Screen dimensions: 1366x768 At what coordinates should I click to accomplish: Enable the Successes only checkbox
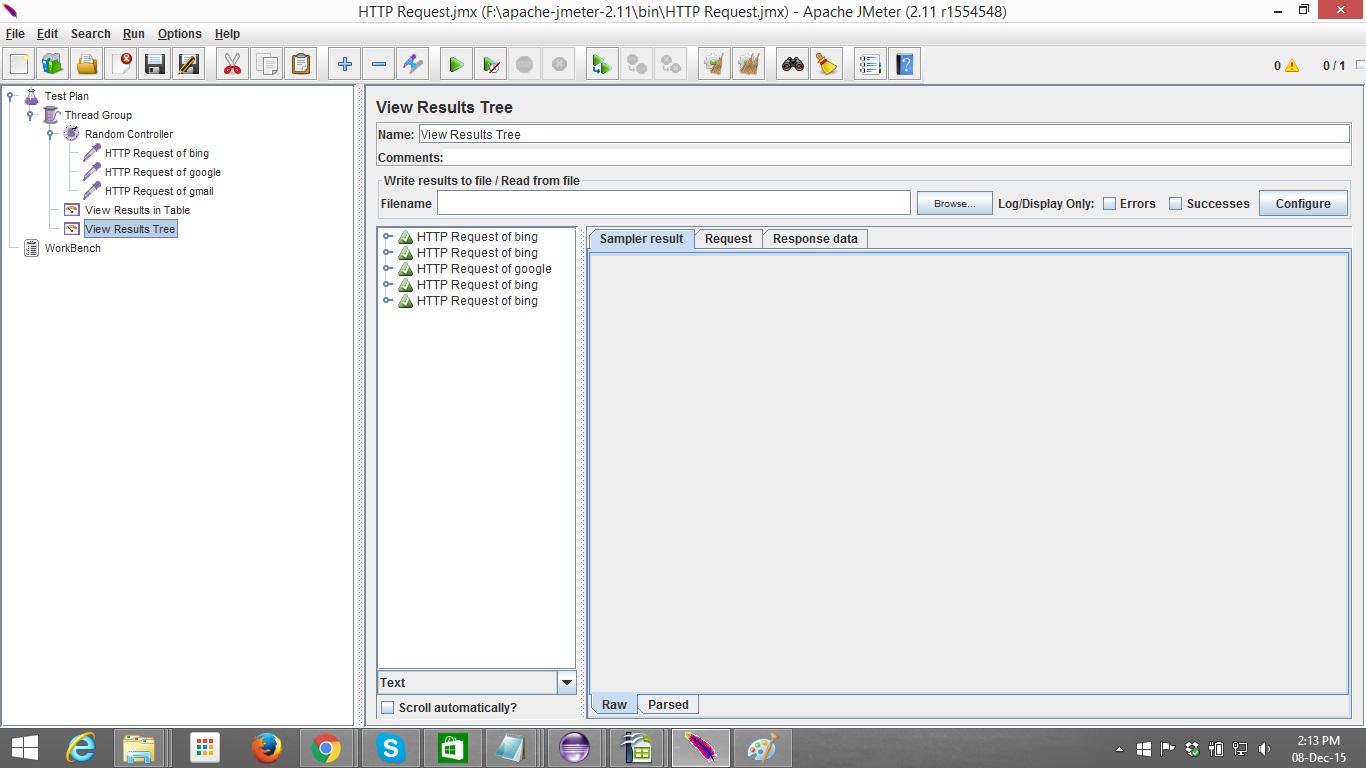1176,204
